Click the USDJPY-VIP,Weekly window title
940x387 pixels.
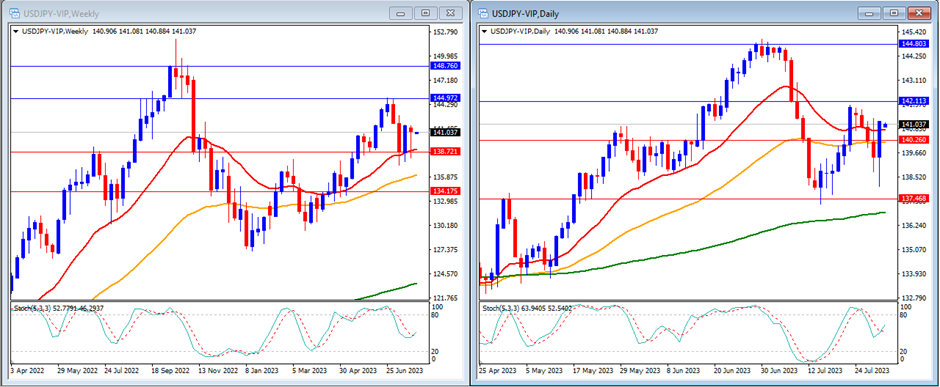click(61, 13)
